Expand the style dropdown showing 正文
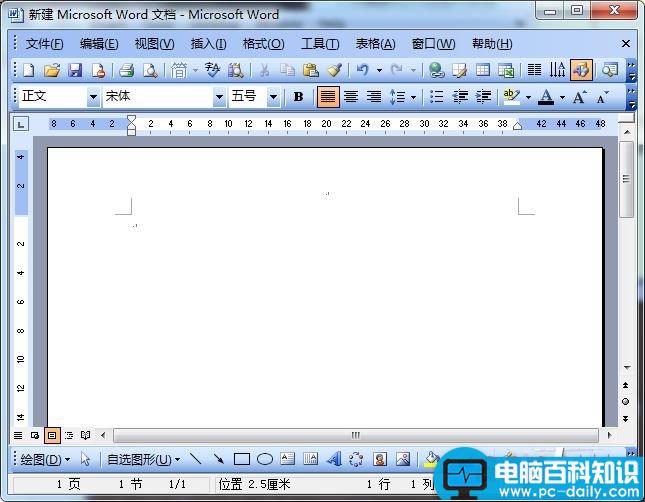 (x=93, y=97)
